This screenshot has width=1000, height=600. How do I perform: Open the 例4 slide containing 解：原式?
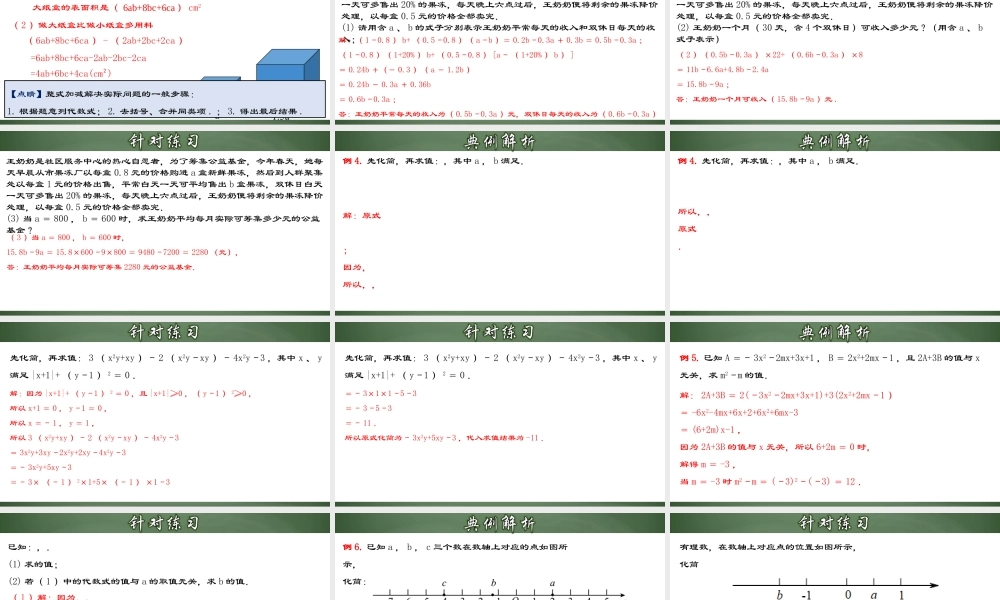(x=498, y=225)
